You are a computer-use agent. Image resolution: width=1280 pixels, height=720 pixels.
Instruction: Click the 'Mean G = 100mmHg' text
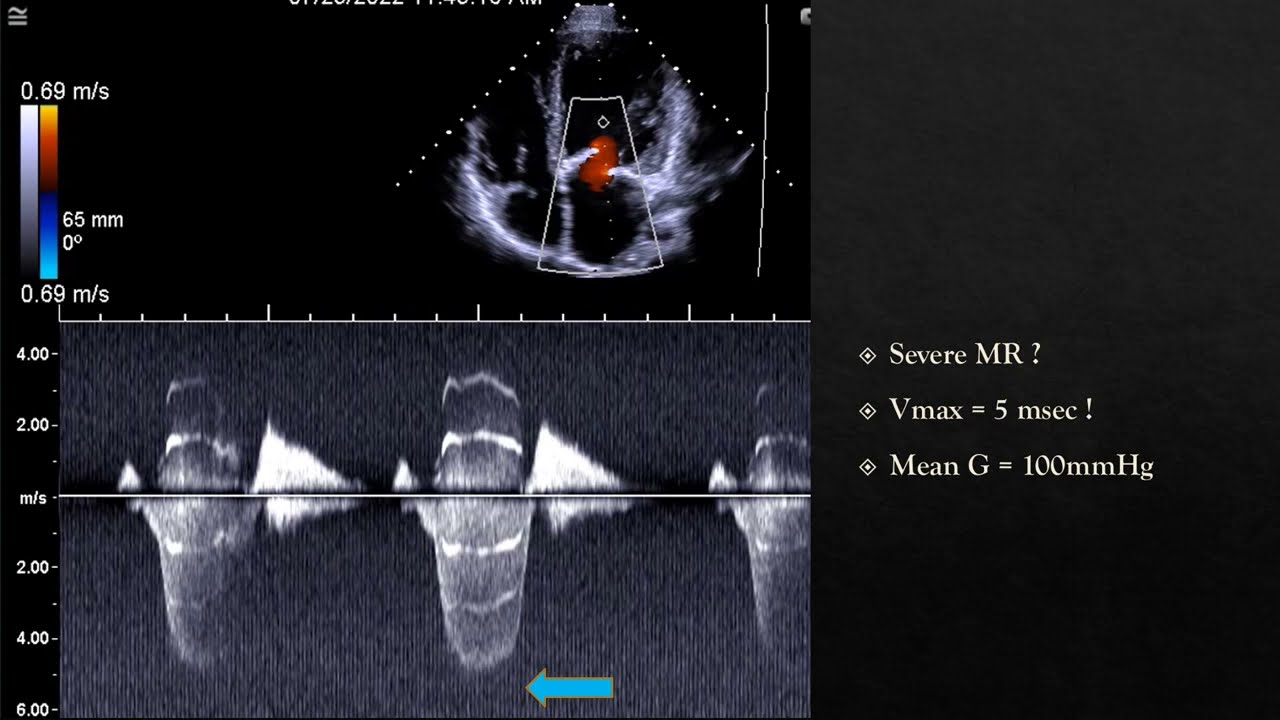click(1021, 466)
